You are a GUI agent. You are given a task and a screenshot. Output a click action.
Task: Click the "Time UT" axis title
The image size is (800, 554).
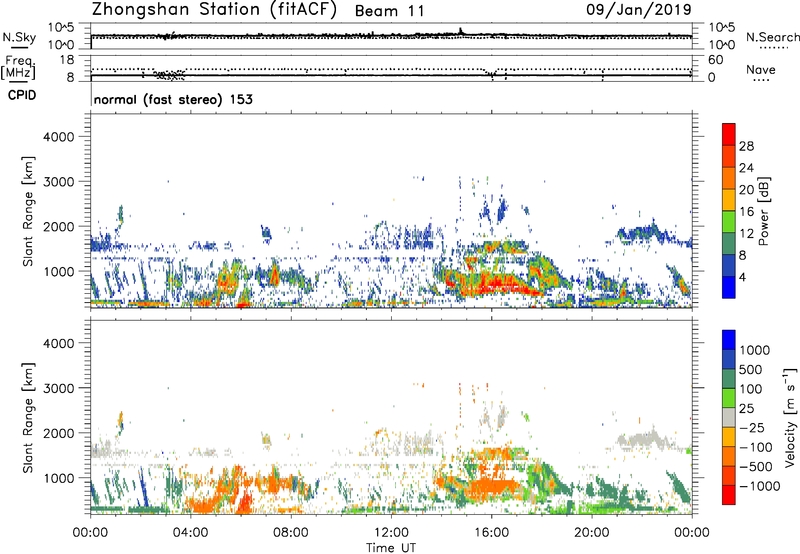(391, 548)
